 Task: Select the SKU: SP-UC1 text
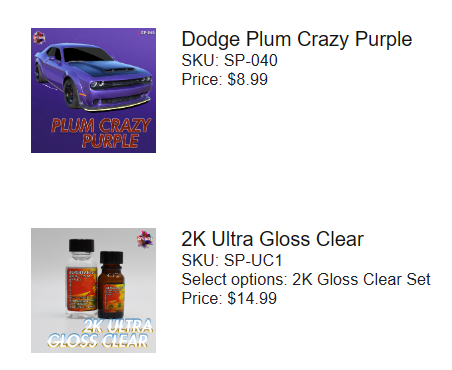(x=232, y=260)
